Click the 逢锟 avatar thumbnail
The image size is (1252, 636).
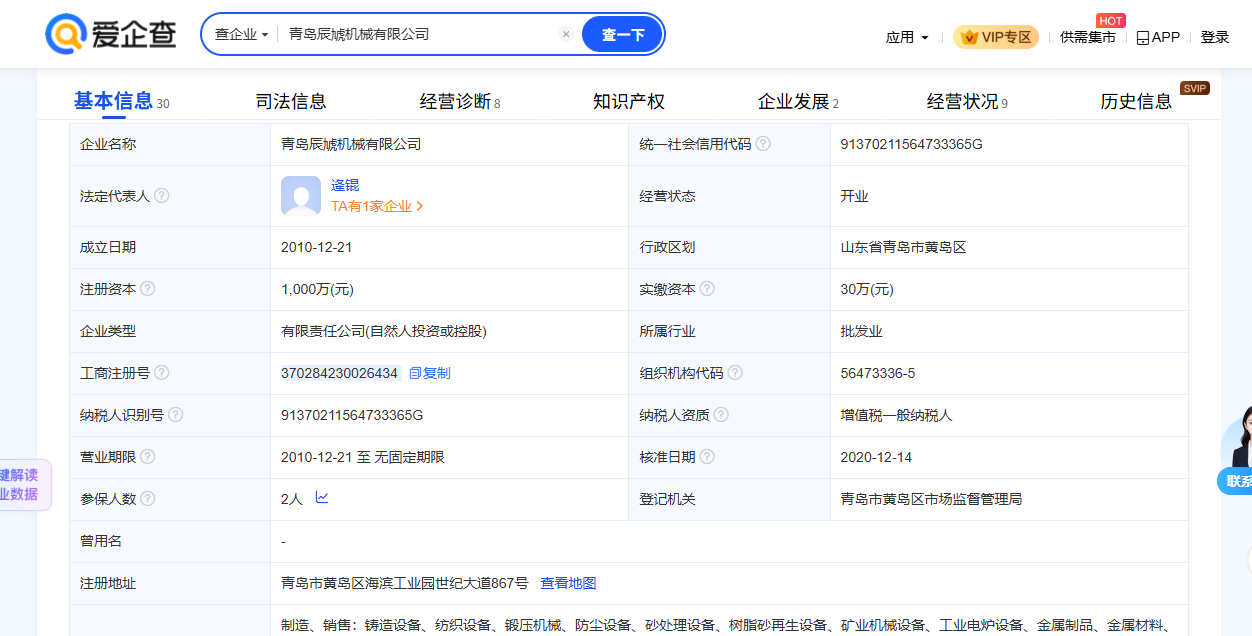point(301,196)
